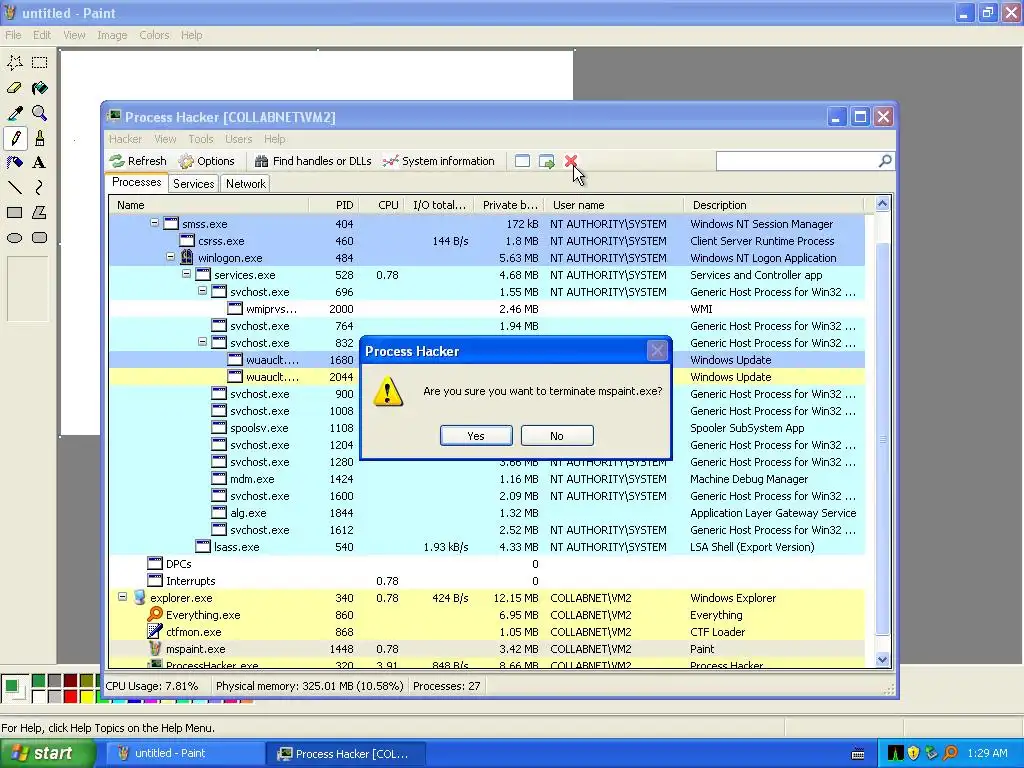Select Paint's rectangular Select tool
Image resolution: width=1024 pixels, height=768 pixels.
pos(40,63)
